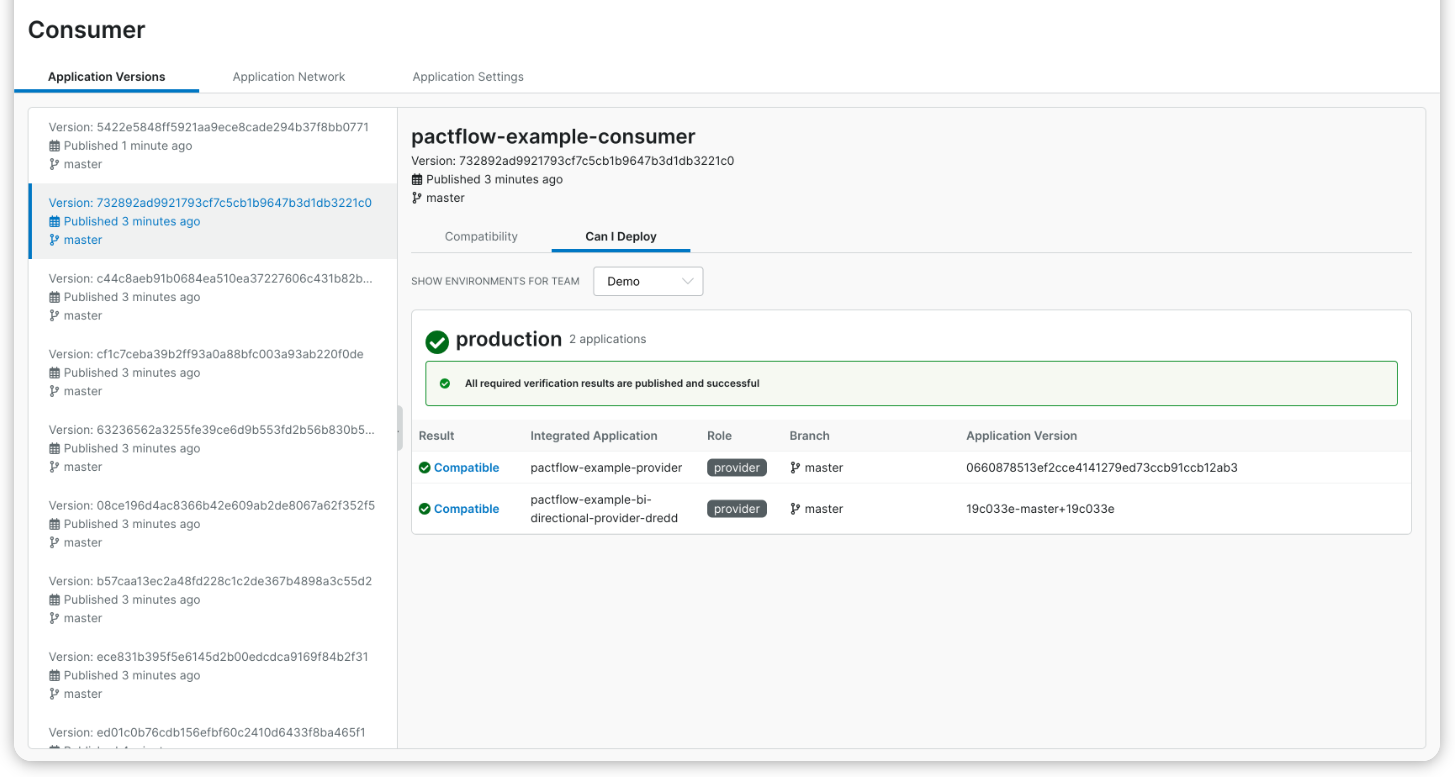This screenshot has height=777, width=1455.
Task: Switch to the Application Network tab
Action: click(289, 77)
